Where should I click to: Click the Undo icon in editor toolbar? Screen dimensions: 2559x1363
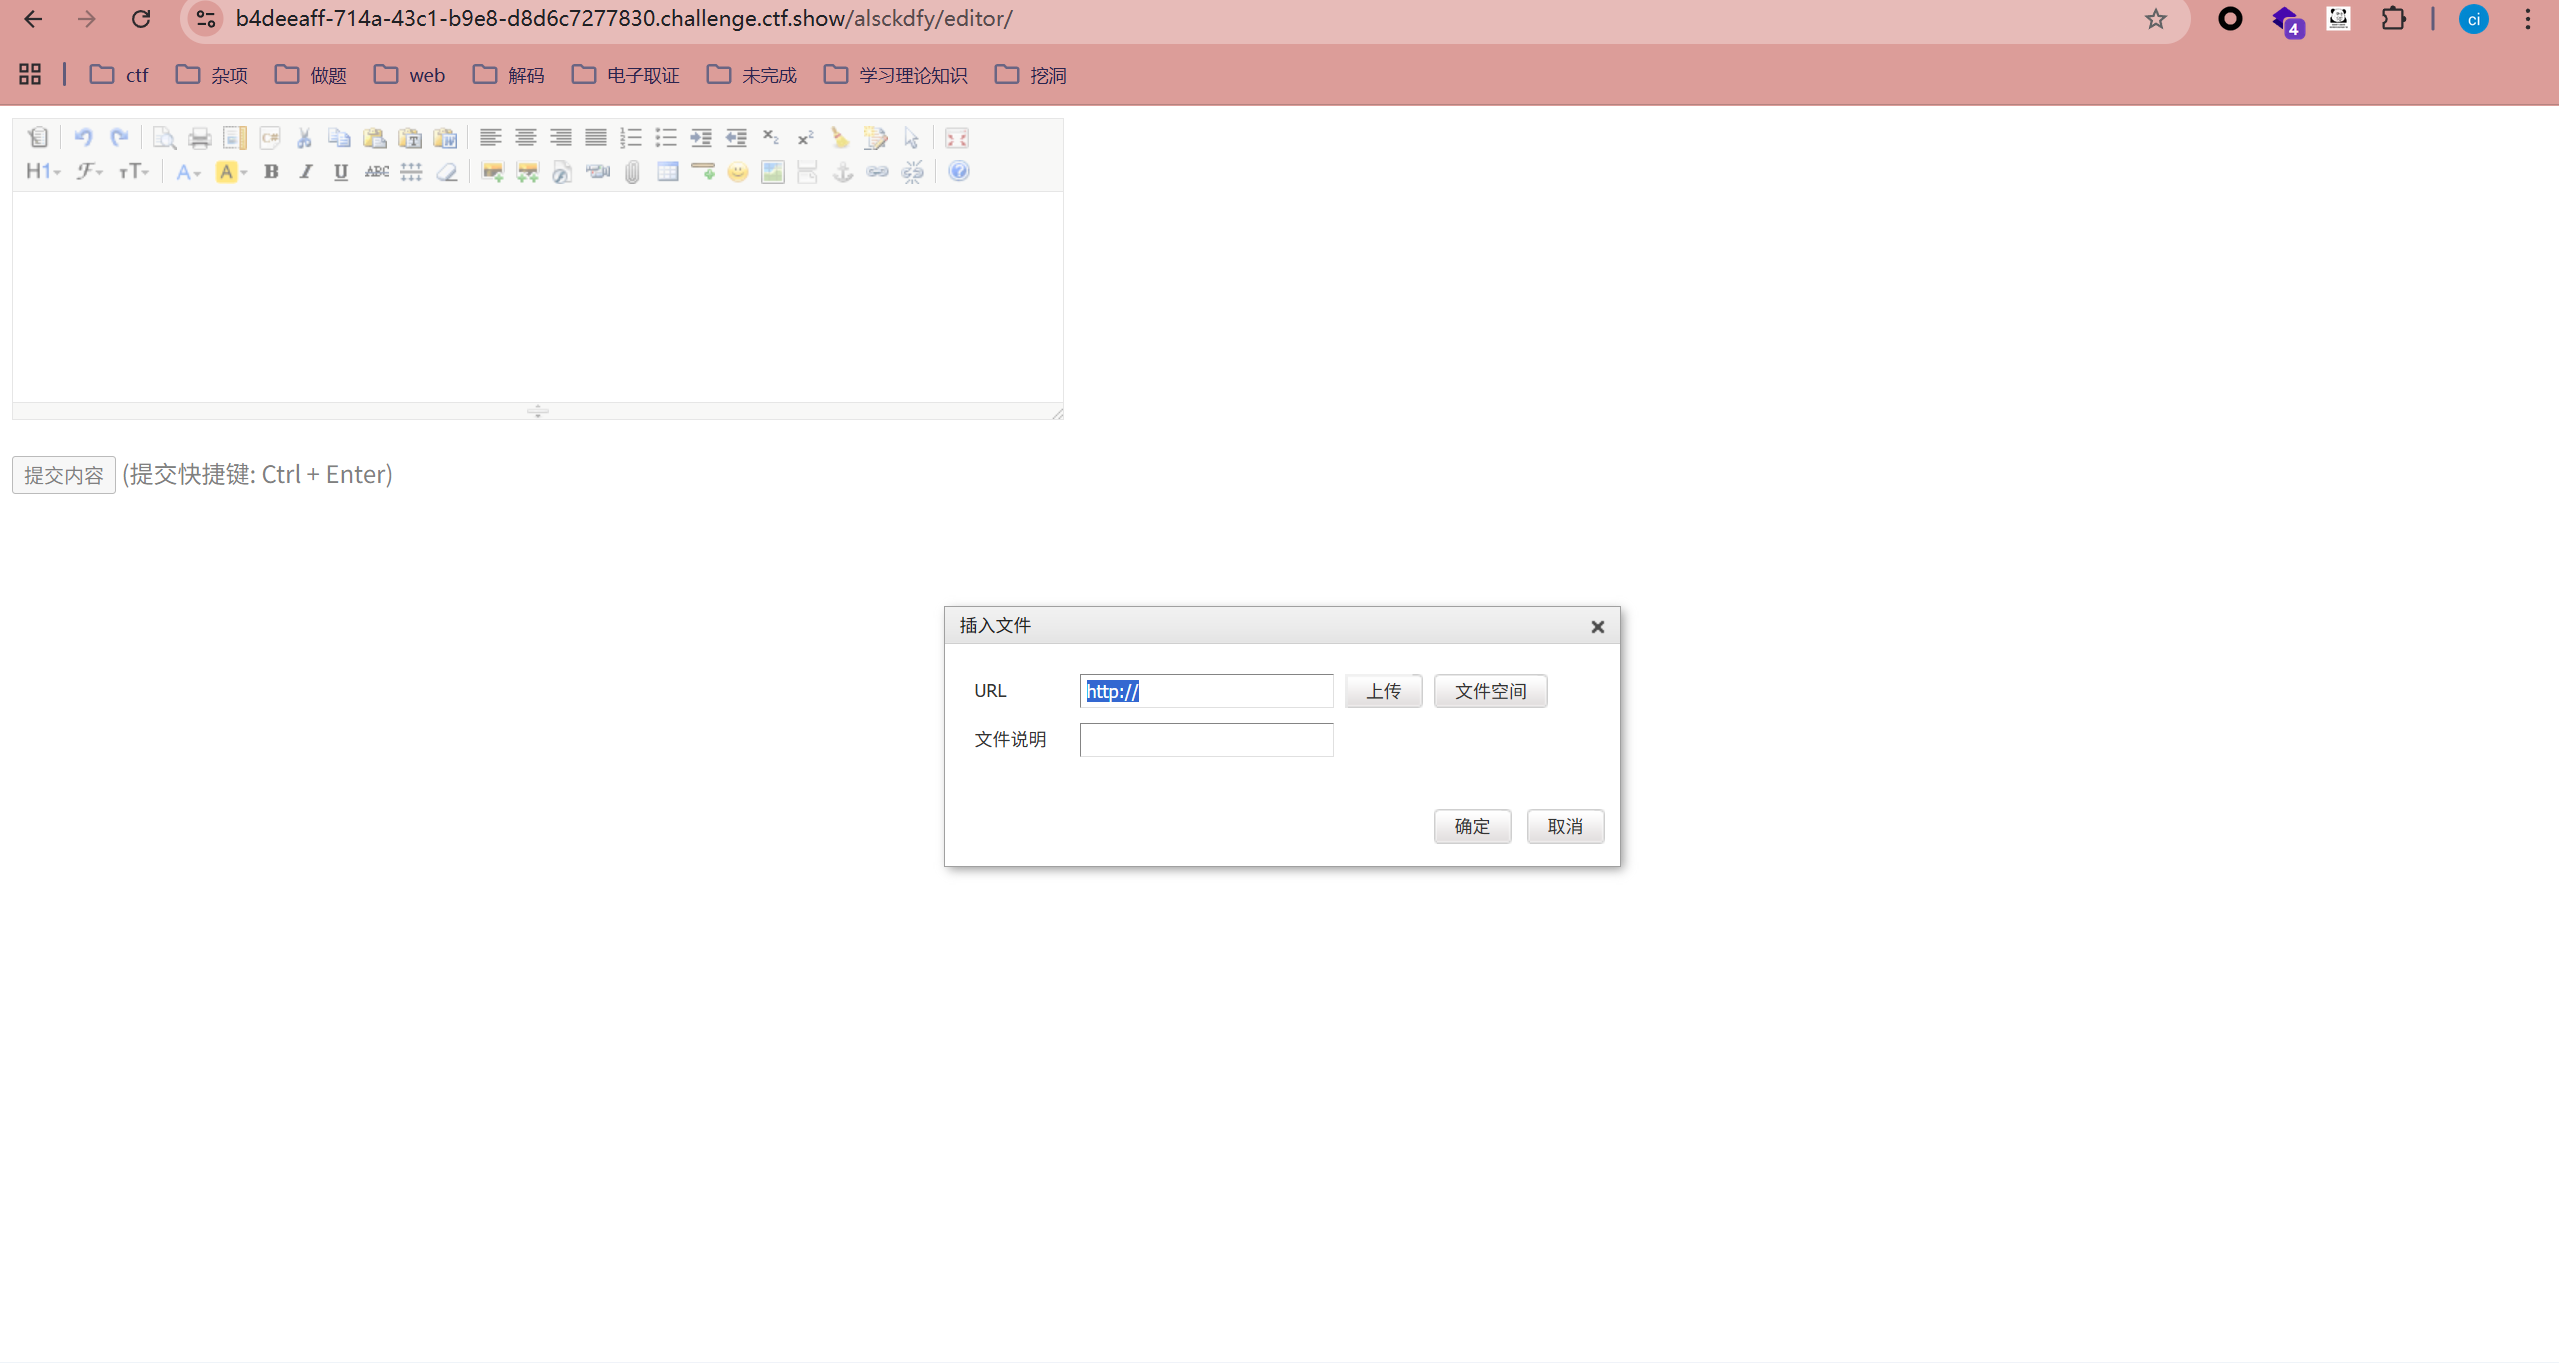point(83,138)
